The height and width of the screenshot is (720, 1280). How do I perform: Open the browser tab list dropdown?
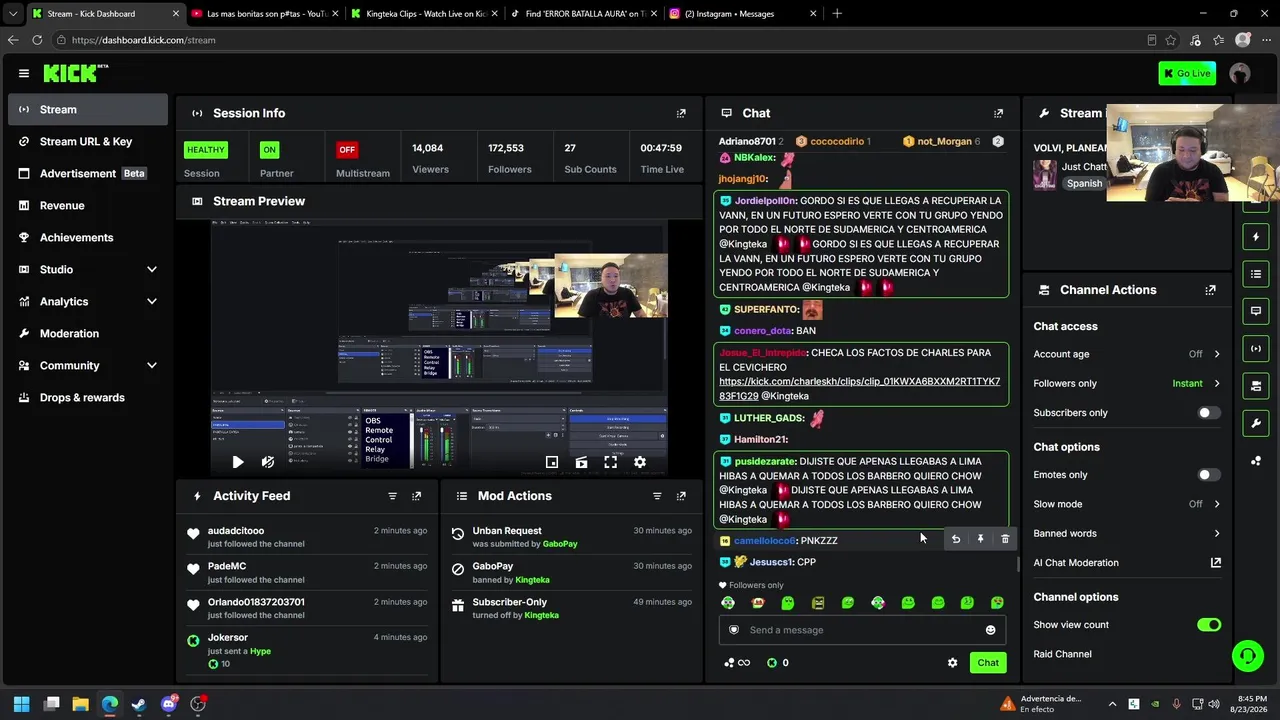12,14
